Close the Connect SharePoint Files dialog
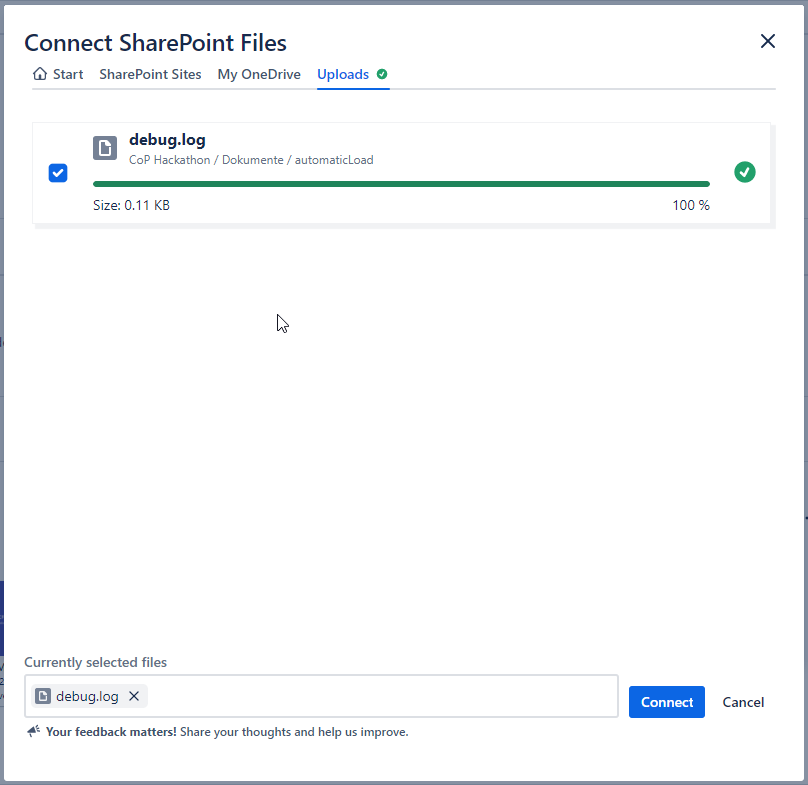This screenshot has height=785, width=808. 767,41
